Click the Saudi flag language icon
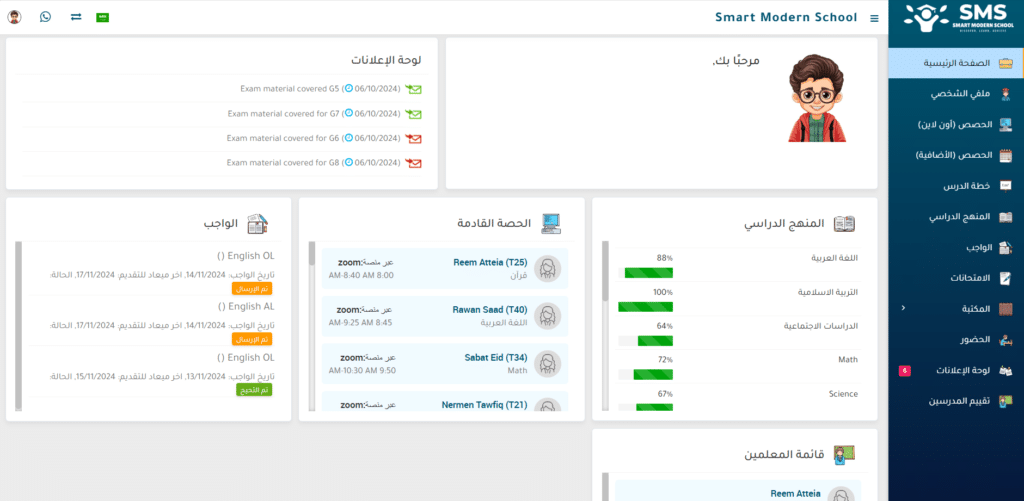The image size is (1024, 501). [102, 17]
